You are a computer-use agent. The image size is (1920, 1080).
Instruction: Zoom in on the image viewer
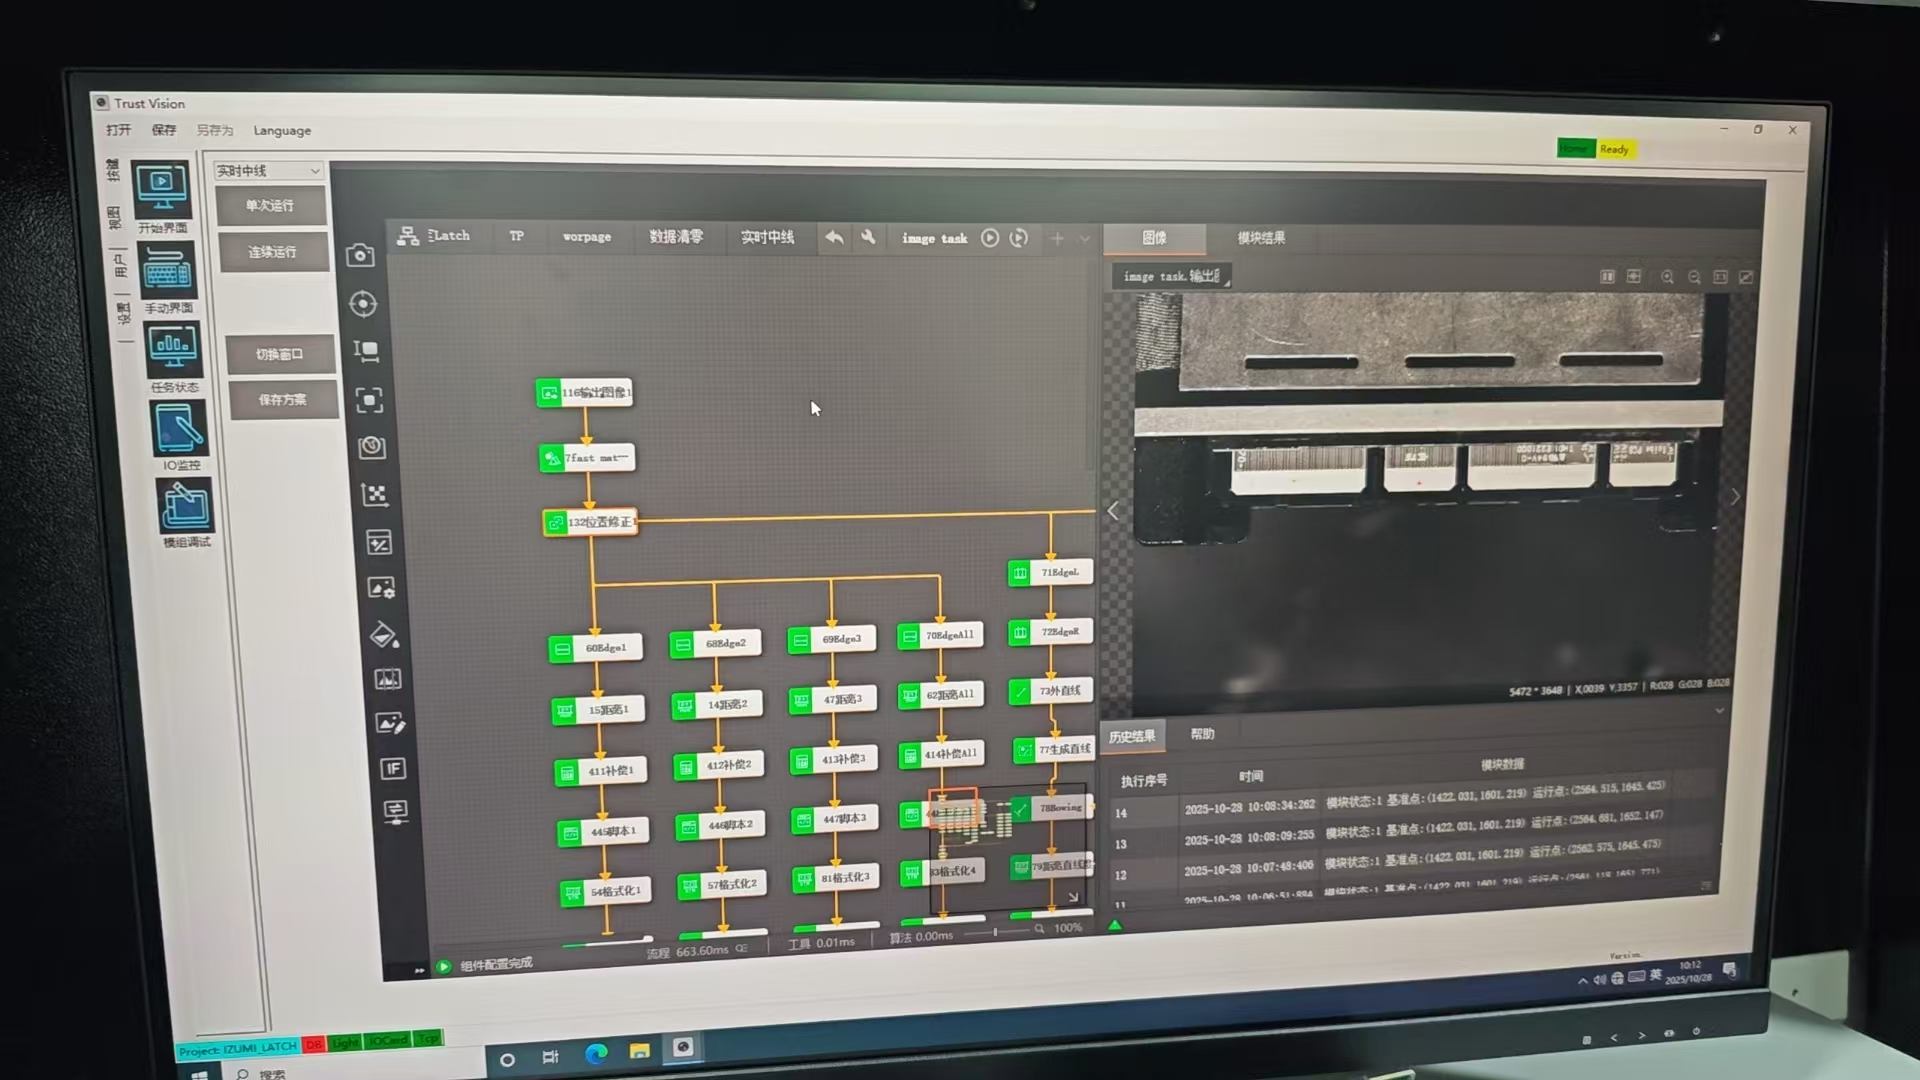(x=1667, y=277)
